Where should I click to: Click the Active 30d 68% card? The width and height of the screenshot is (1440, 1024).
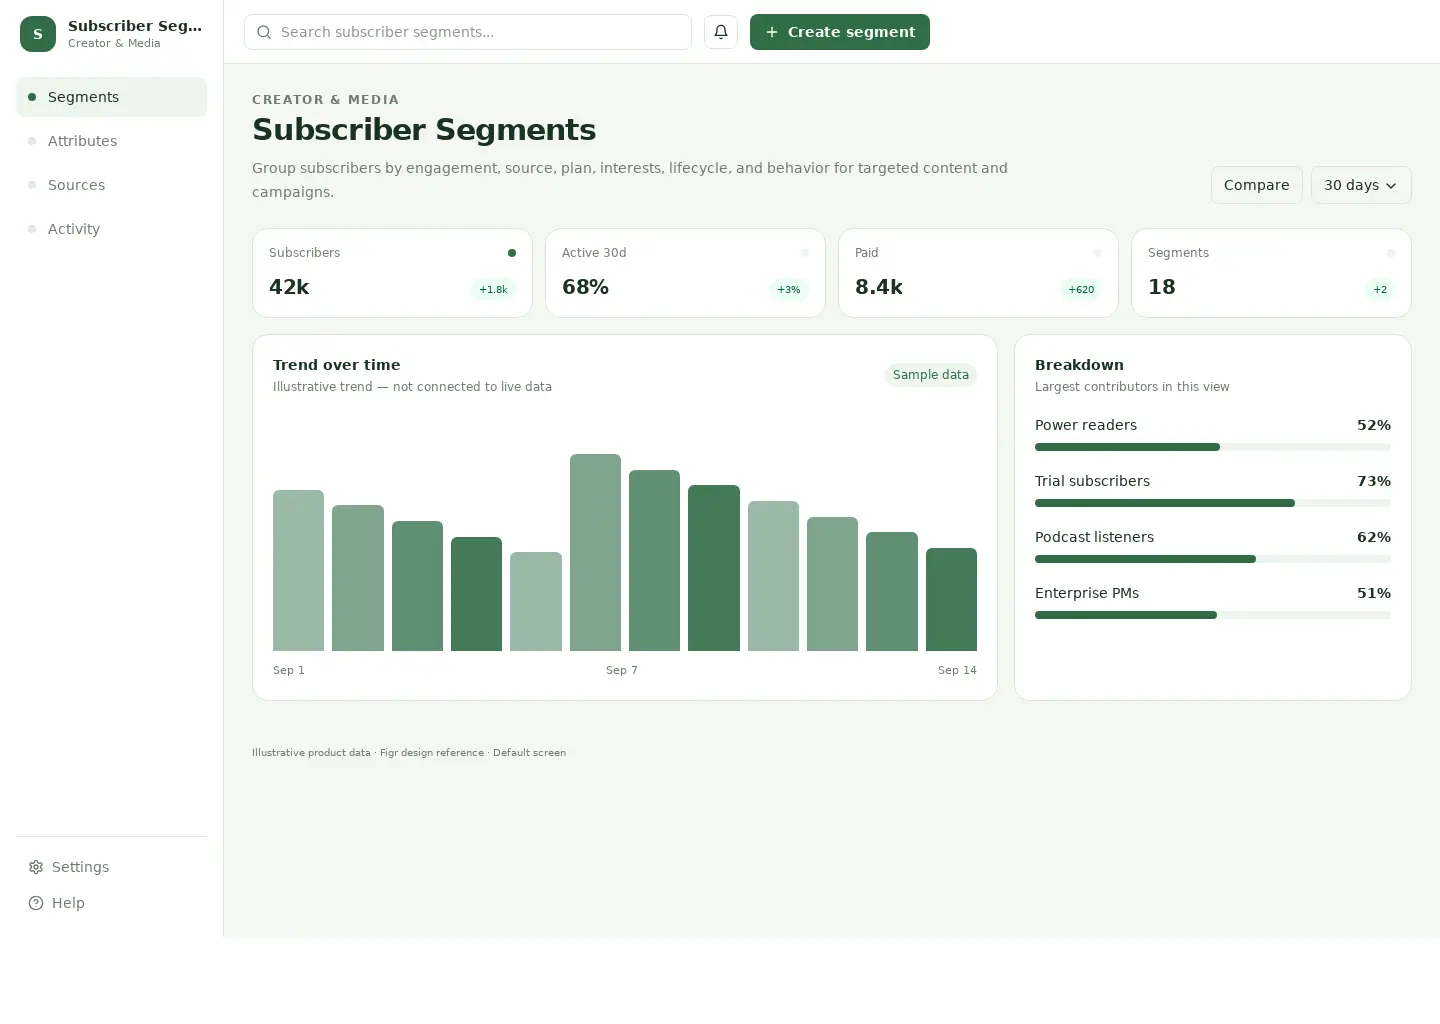pos(685,273)
